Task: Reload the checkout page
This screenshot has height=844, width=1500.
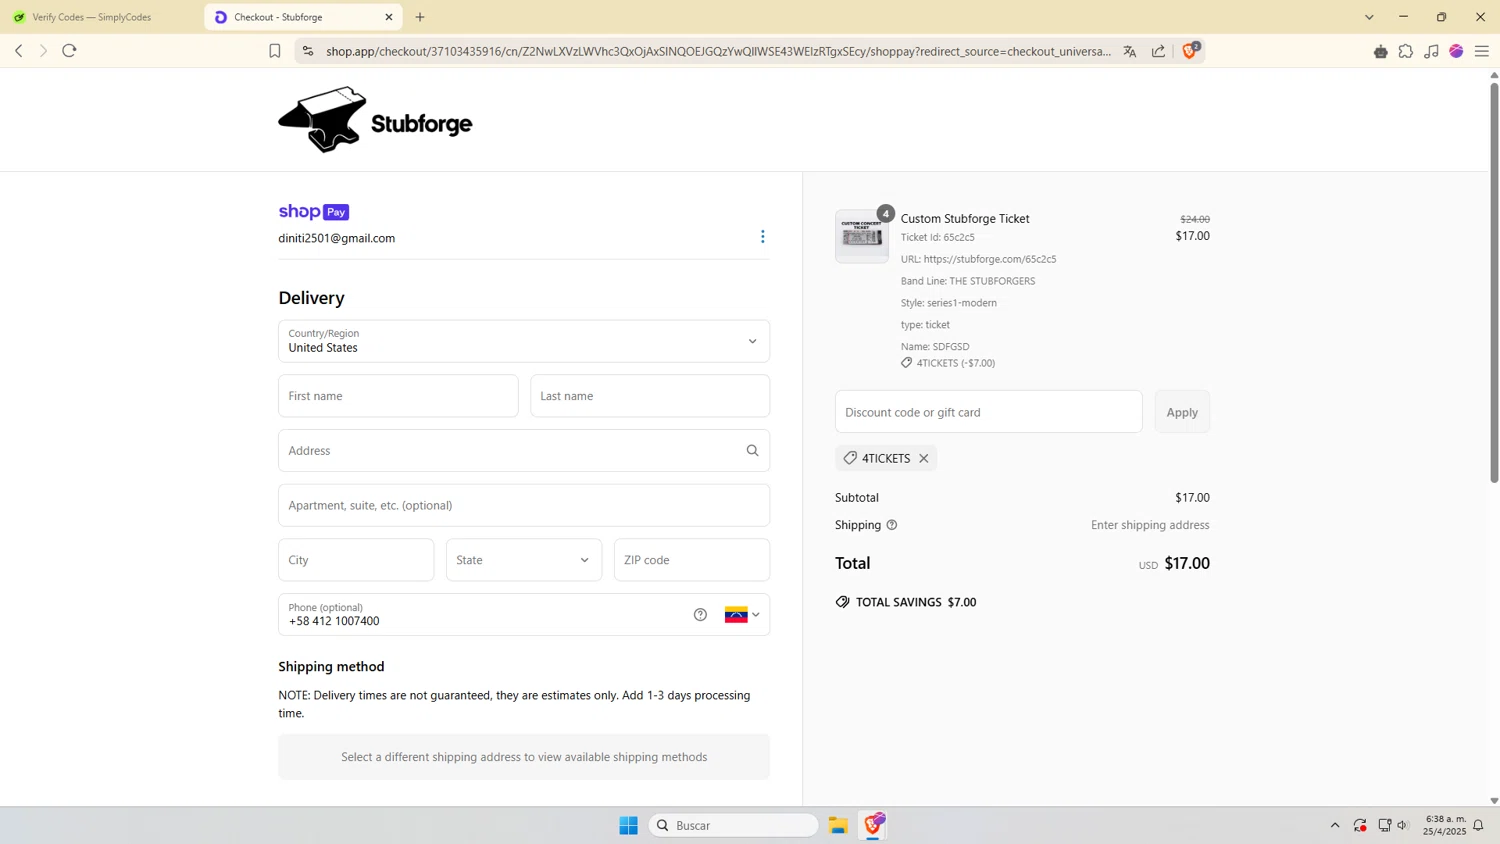Action: pyautogui.click(x=69, y=51)
